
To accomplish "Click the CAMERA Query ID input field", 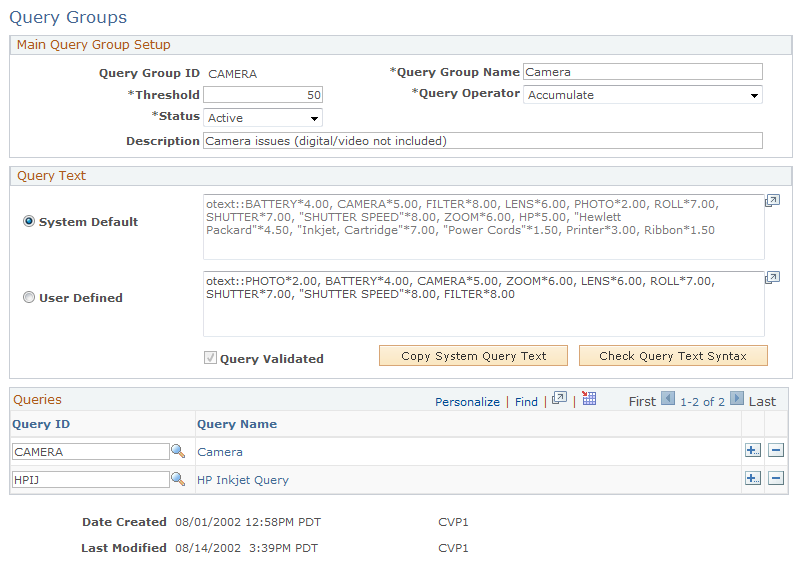I will (91, 452).
